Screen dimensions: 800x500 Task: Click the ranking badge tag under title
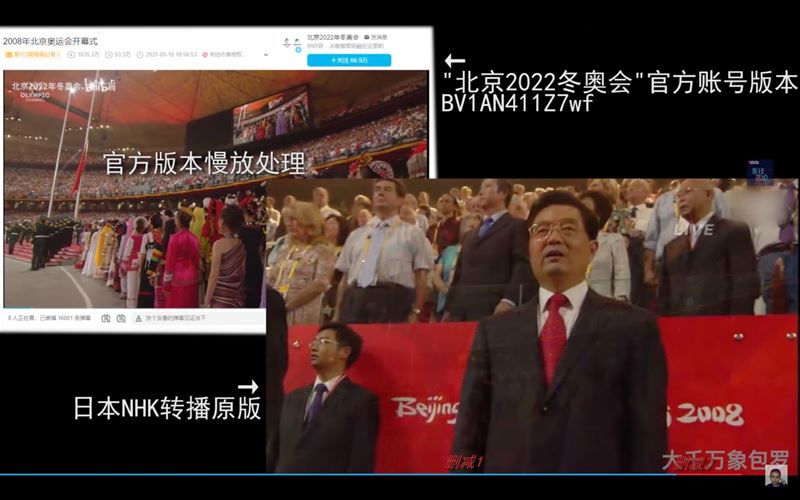[x=33, y=55]
